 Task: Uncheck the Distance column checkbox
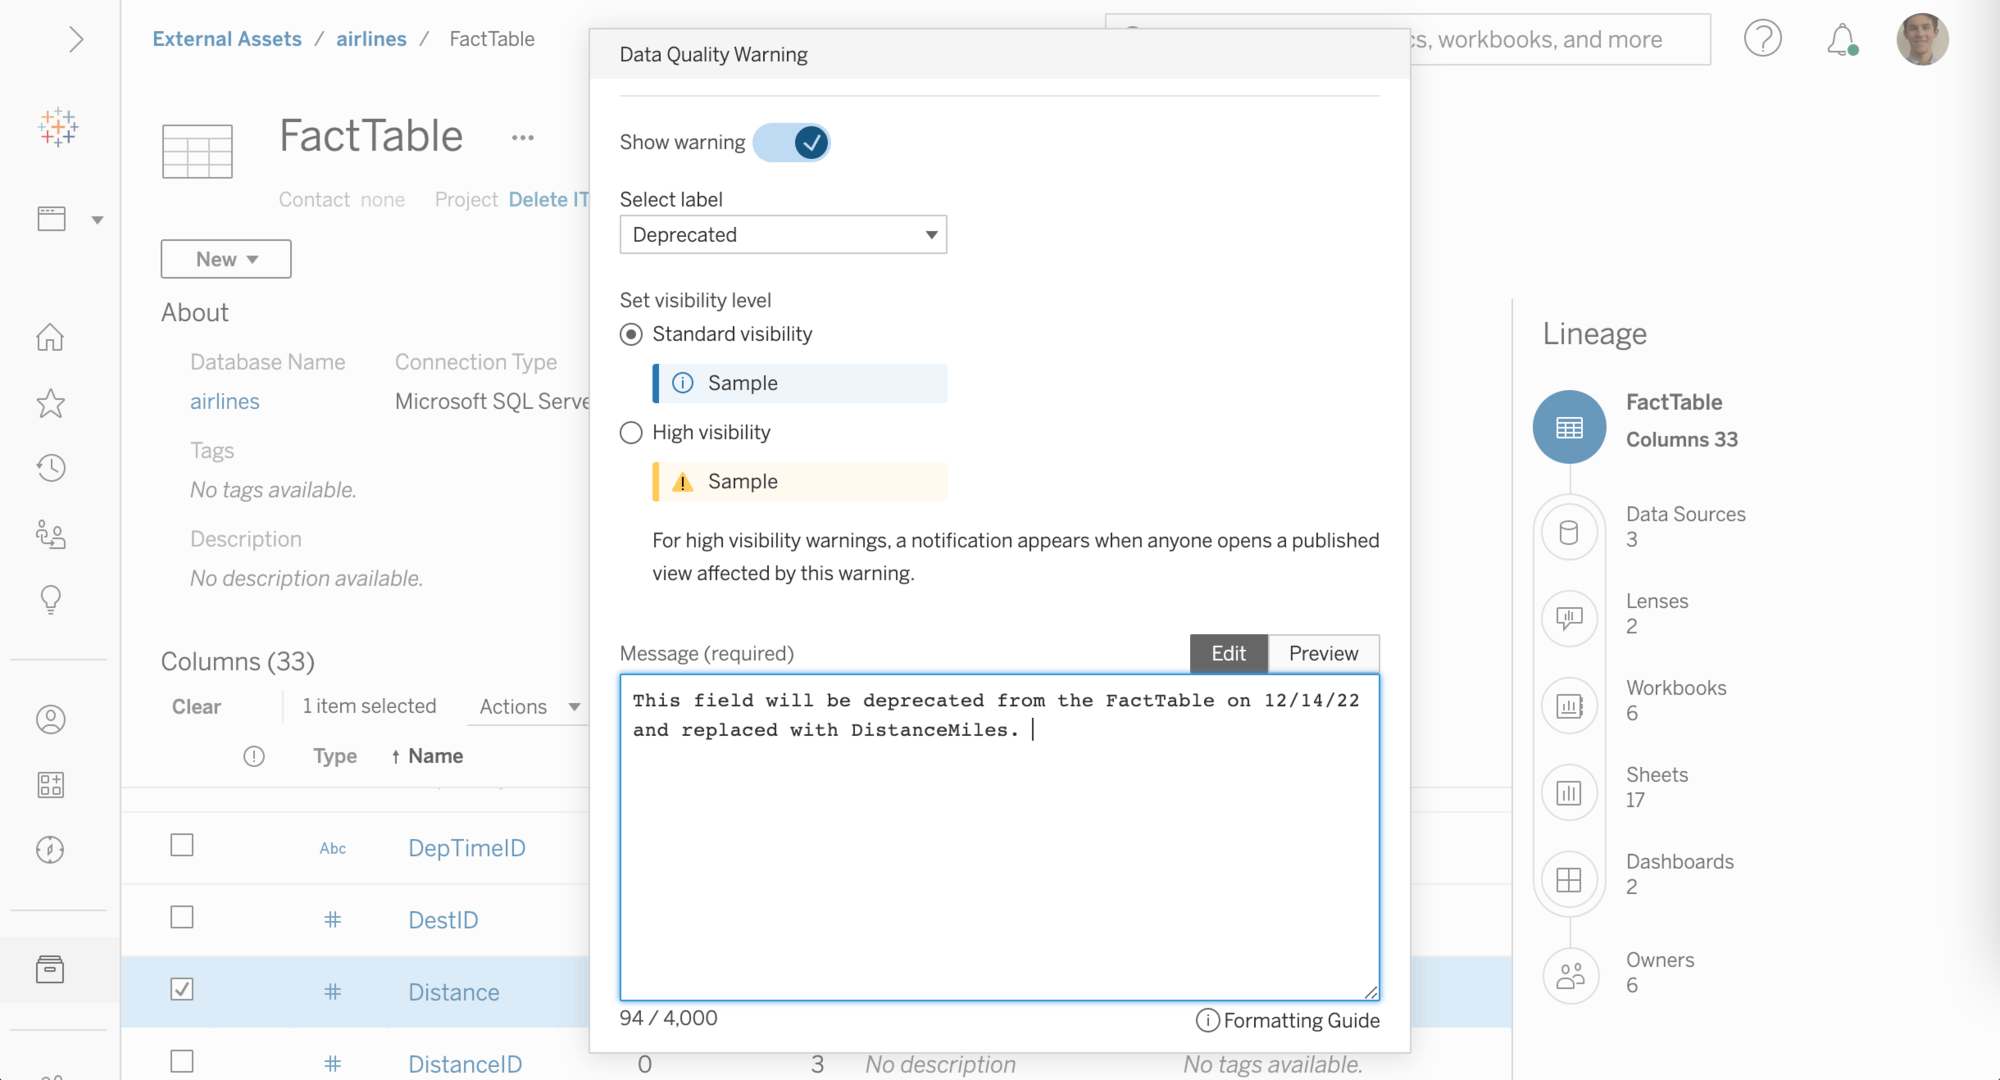[x=181, y=989]
